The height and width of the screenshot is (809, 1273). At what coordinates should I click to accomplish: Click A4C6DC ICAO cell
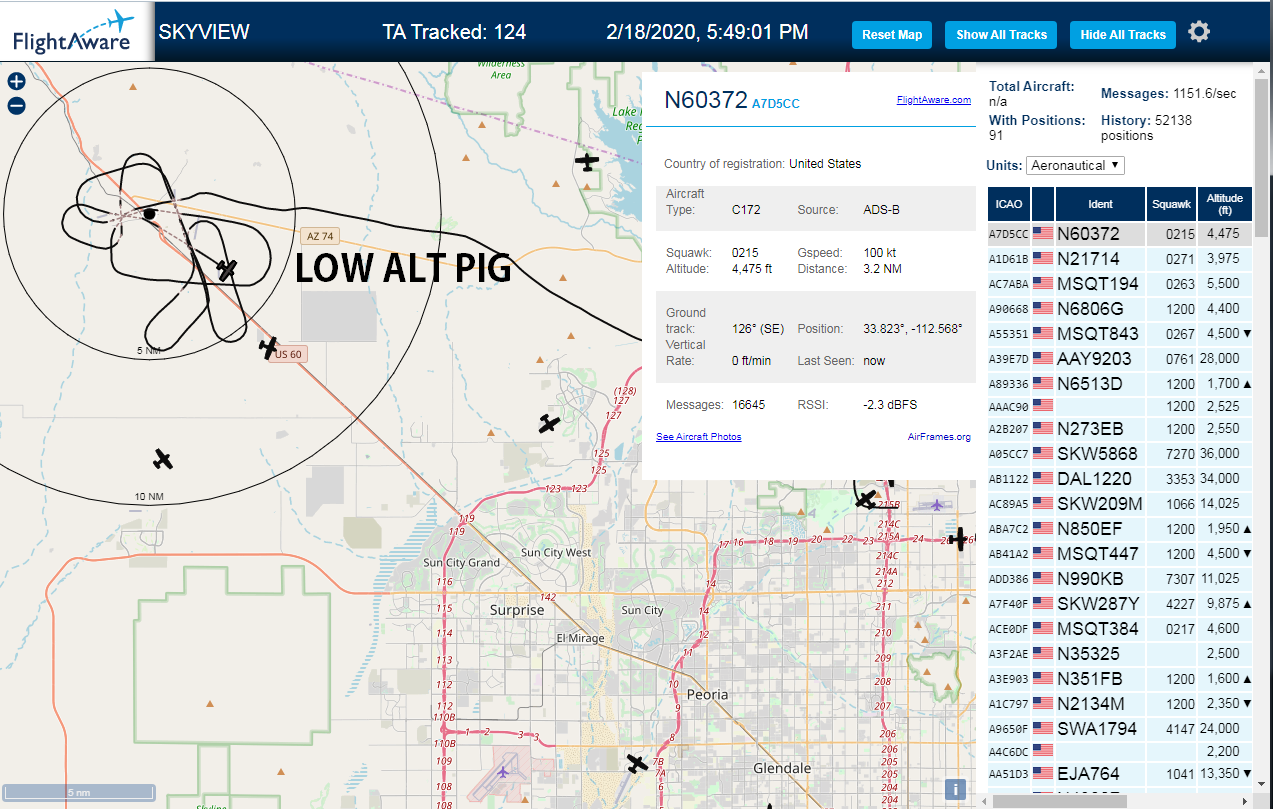1009,751
